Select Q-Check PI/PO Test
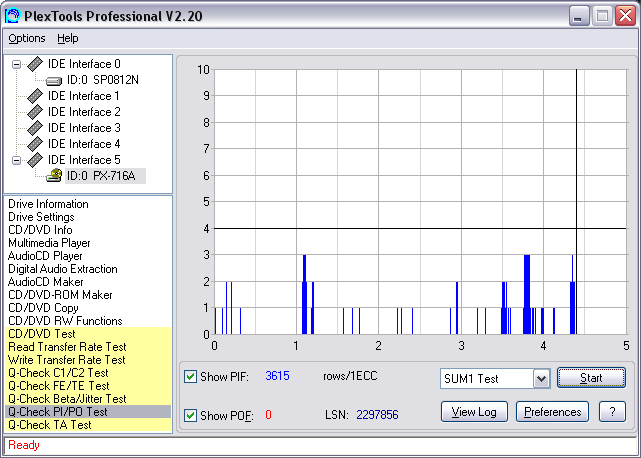The image size is (641, 458). 88,412
